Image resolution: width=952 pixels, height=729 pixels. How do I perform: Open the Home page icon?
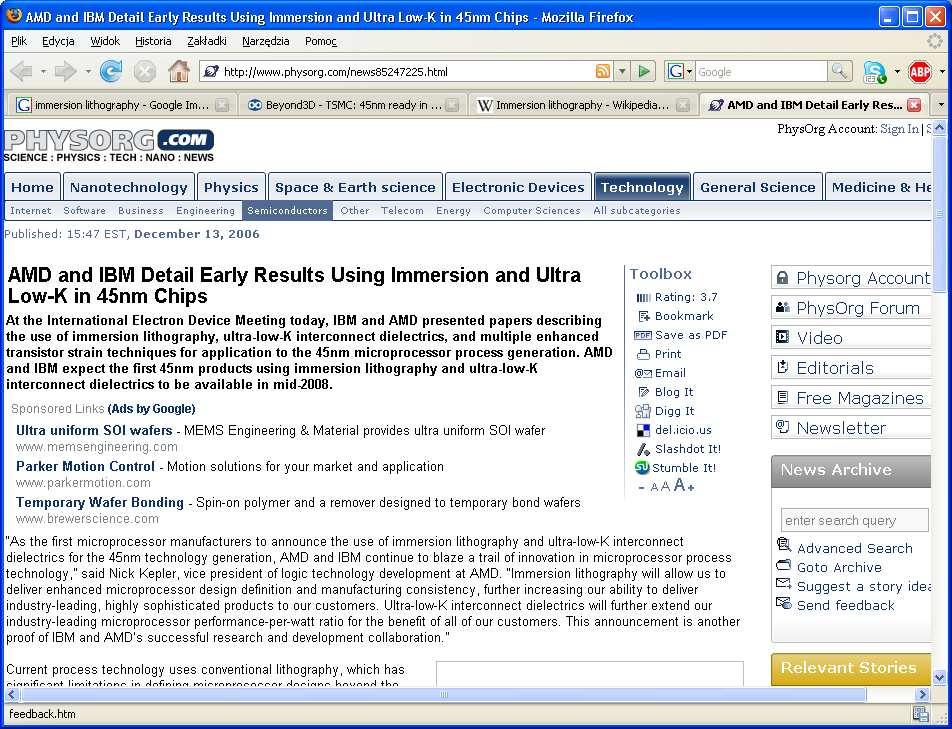179,72
